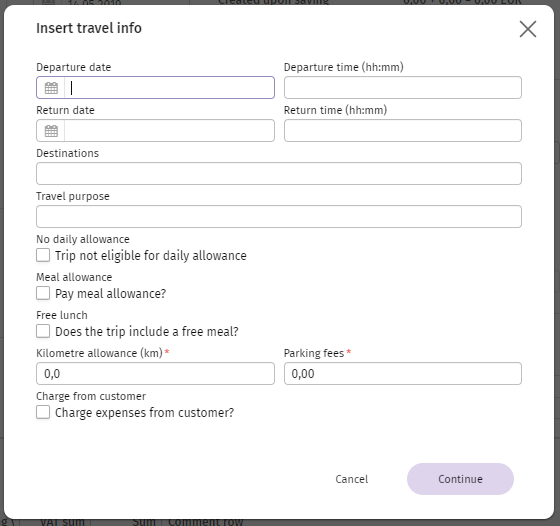The width and height of the screenshot is (560, 526).
Task: Open the Departure date calendar picker icon
Action: (51, 88)
